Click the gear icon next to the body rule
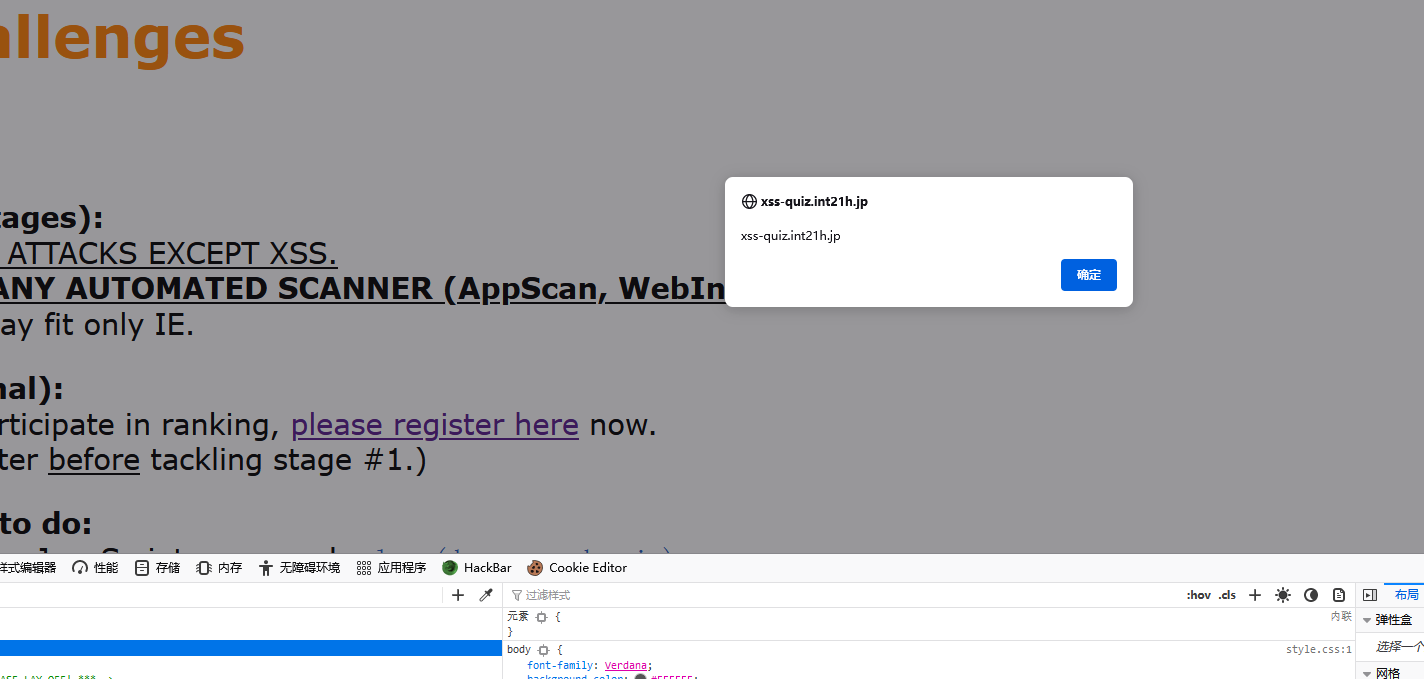 coord(543,650)
